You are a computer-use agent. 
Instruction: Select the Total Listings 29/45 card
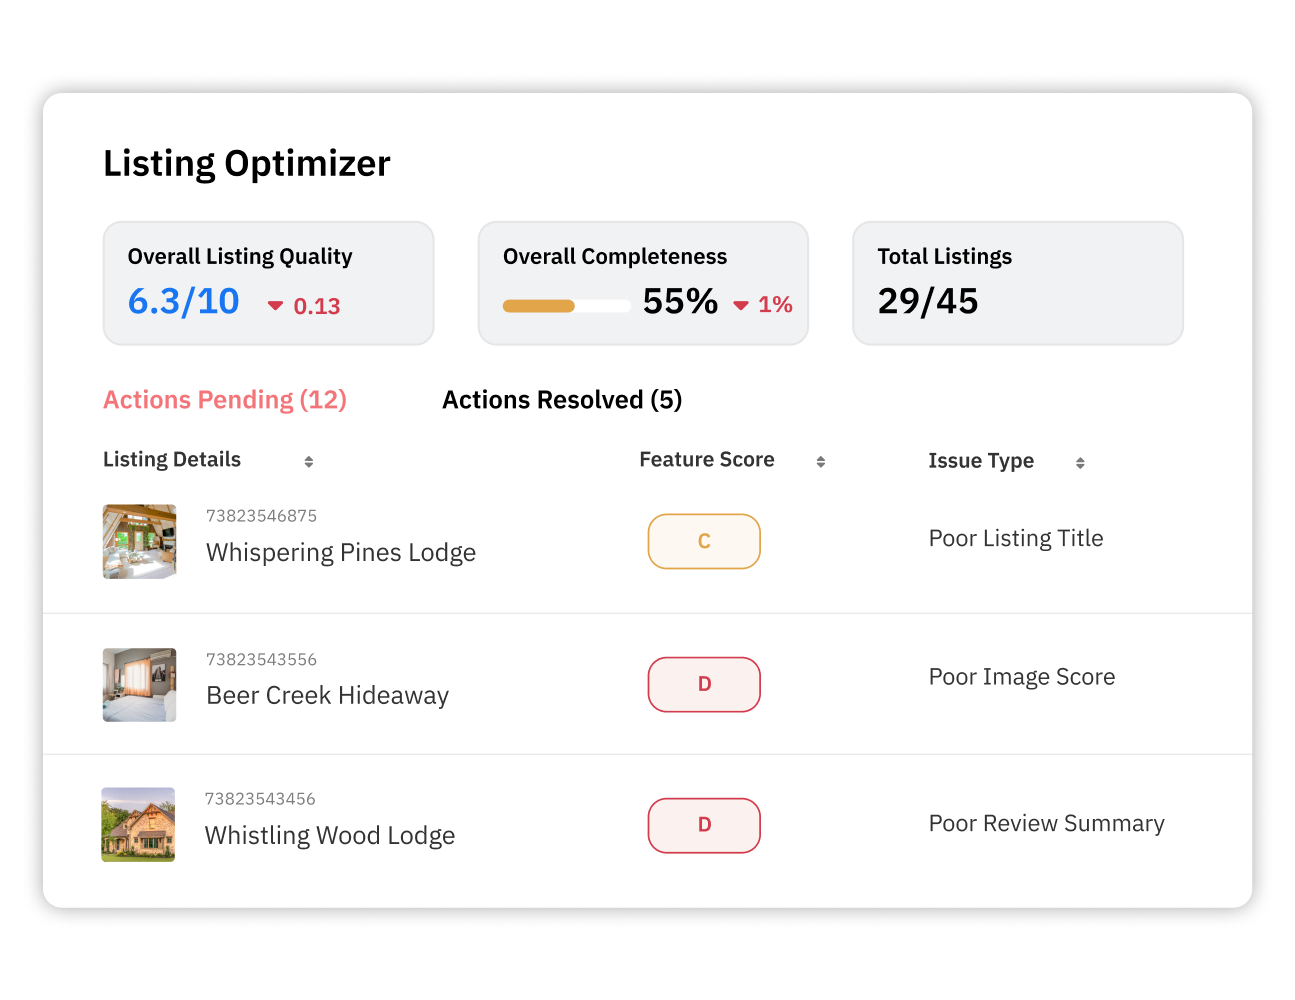point(1018,283)
